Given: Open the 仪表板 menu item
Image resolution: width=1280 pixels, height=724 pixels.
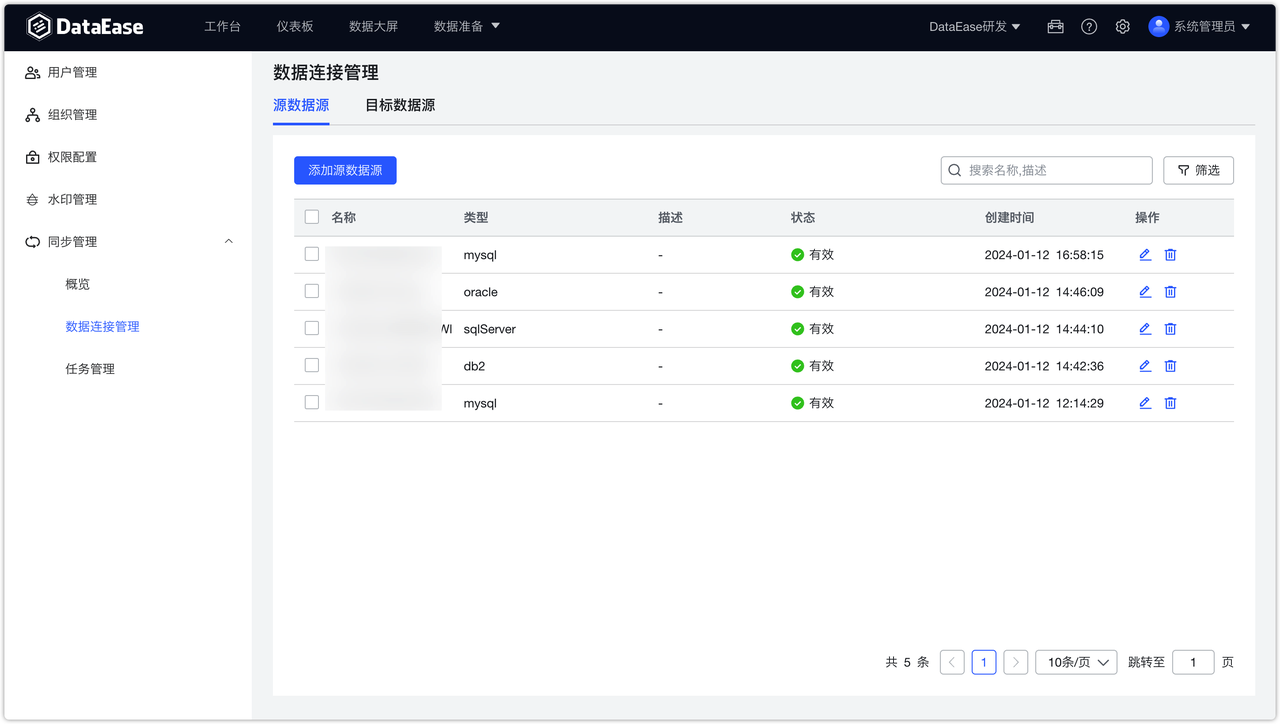Looking at the screenshot, I should tap(295, 27).
